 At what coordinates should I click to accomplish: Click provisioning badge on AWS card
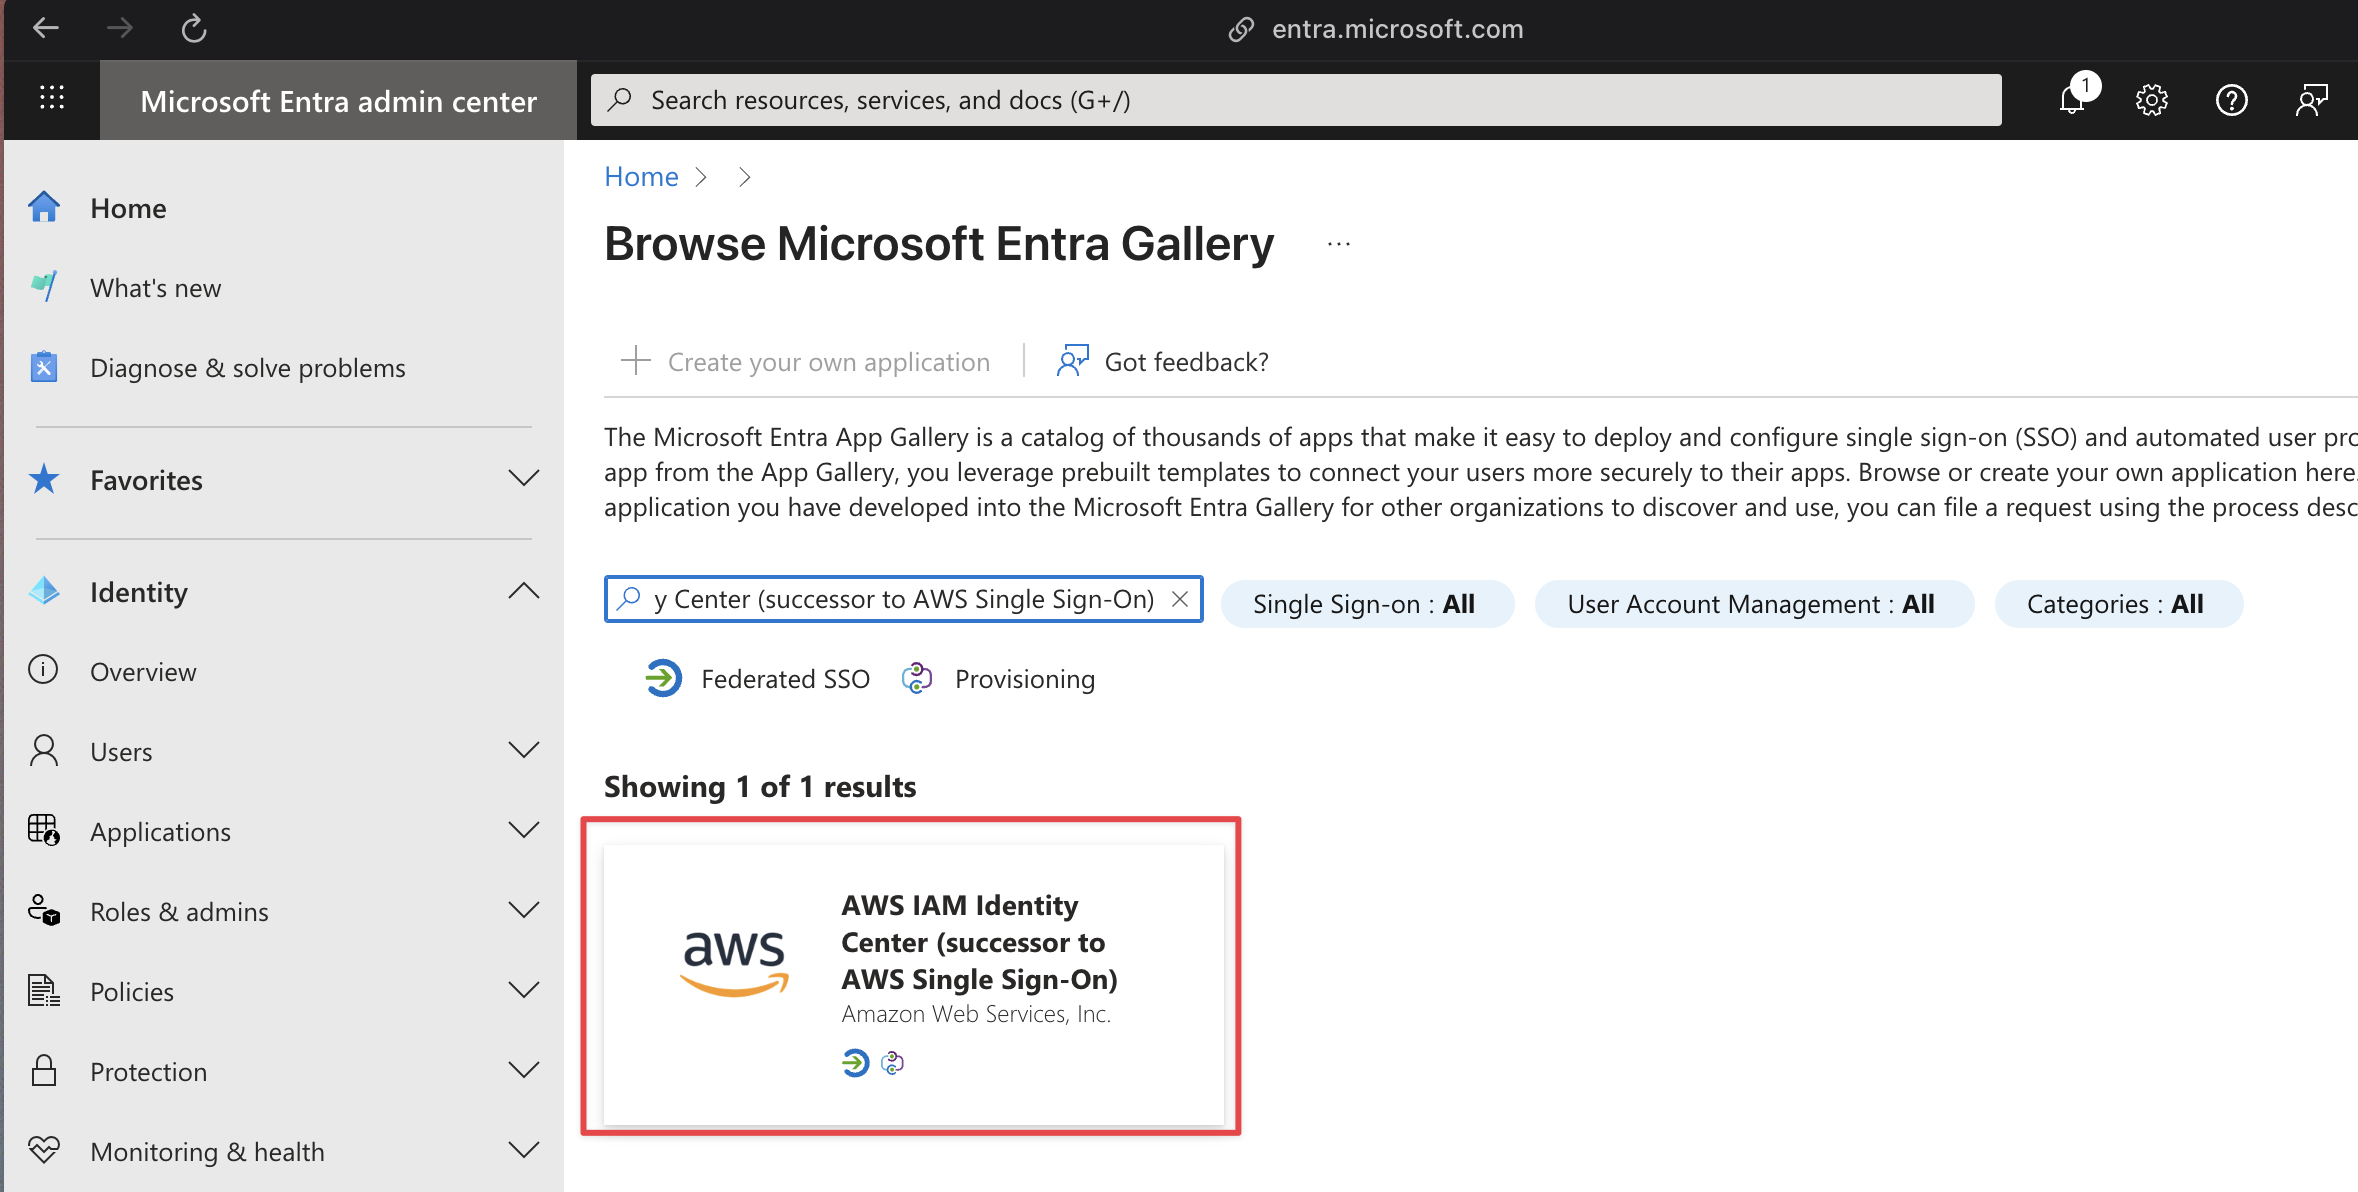pos(892,1062)
